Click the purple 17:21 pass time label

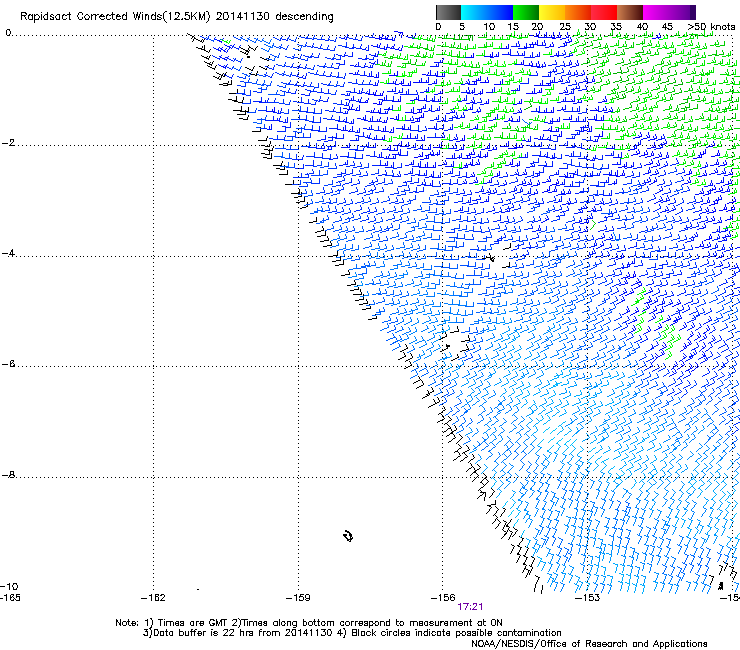tap(470, 607)
